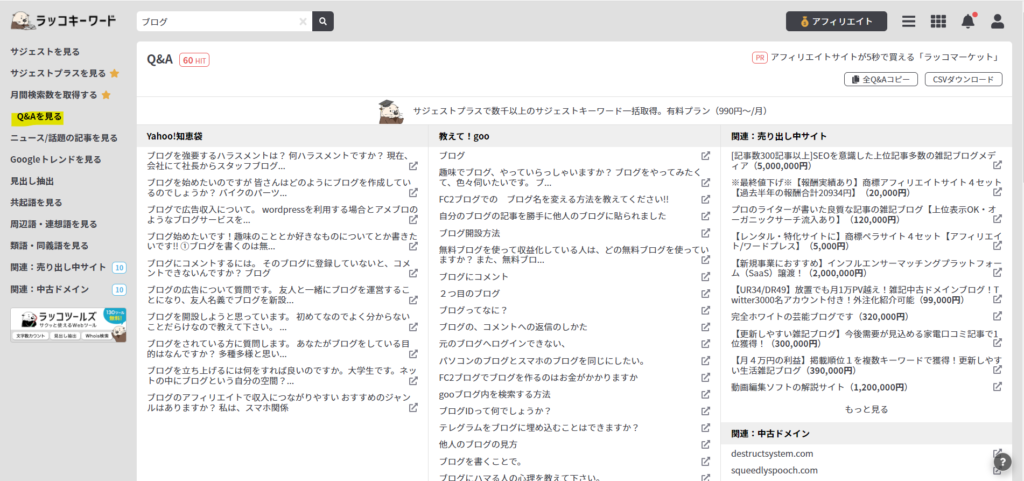The height and width of the screenshot is (481, 1024).
Task: Open 'FC2ブログでブログを作るのはお金がかかりますか'
Action: pos(538,377)
